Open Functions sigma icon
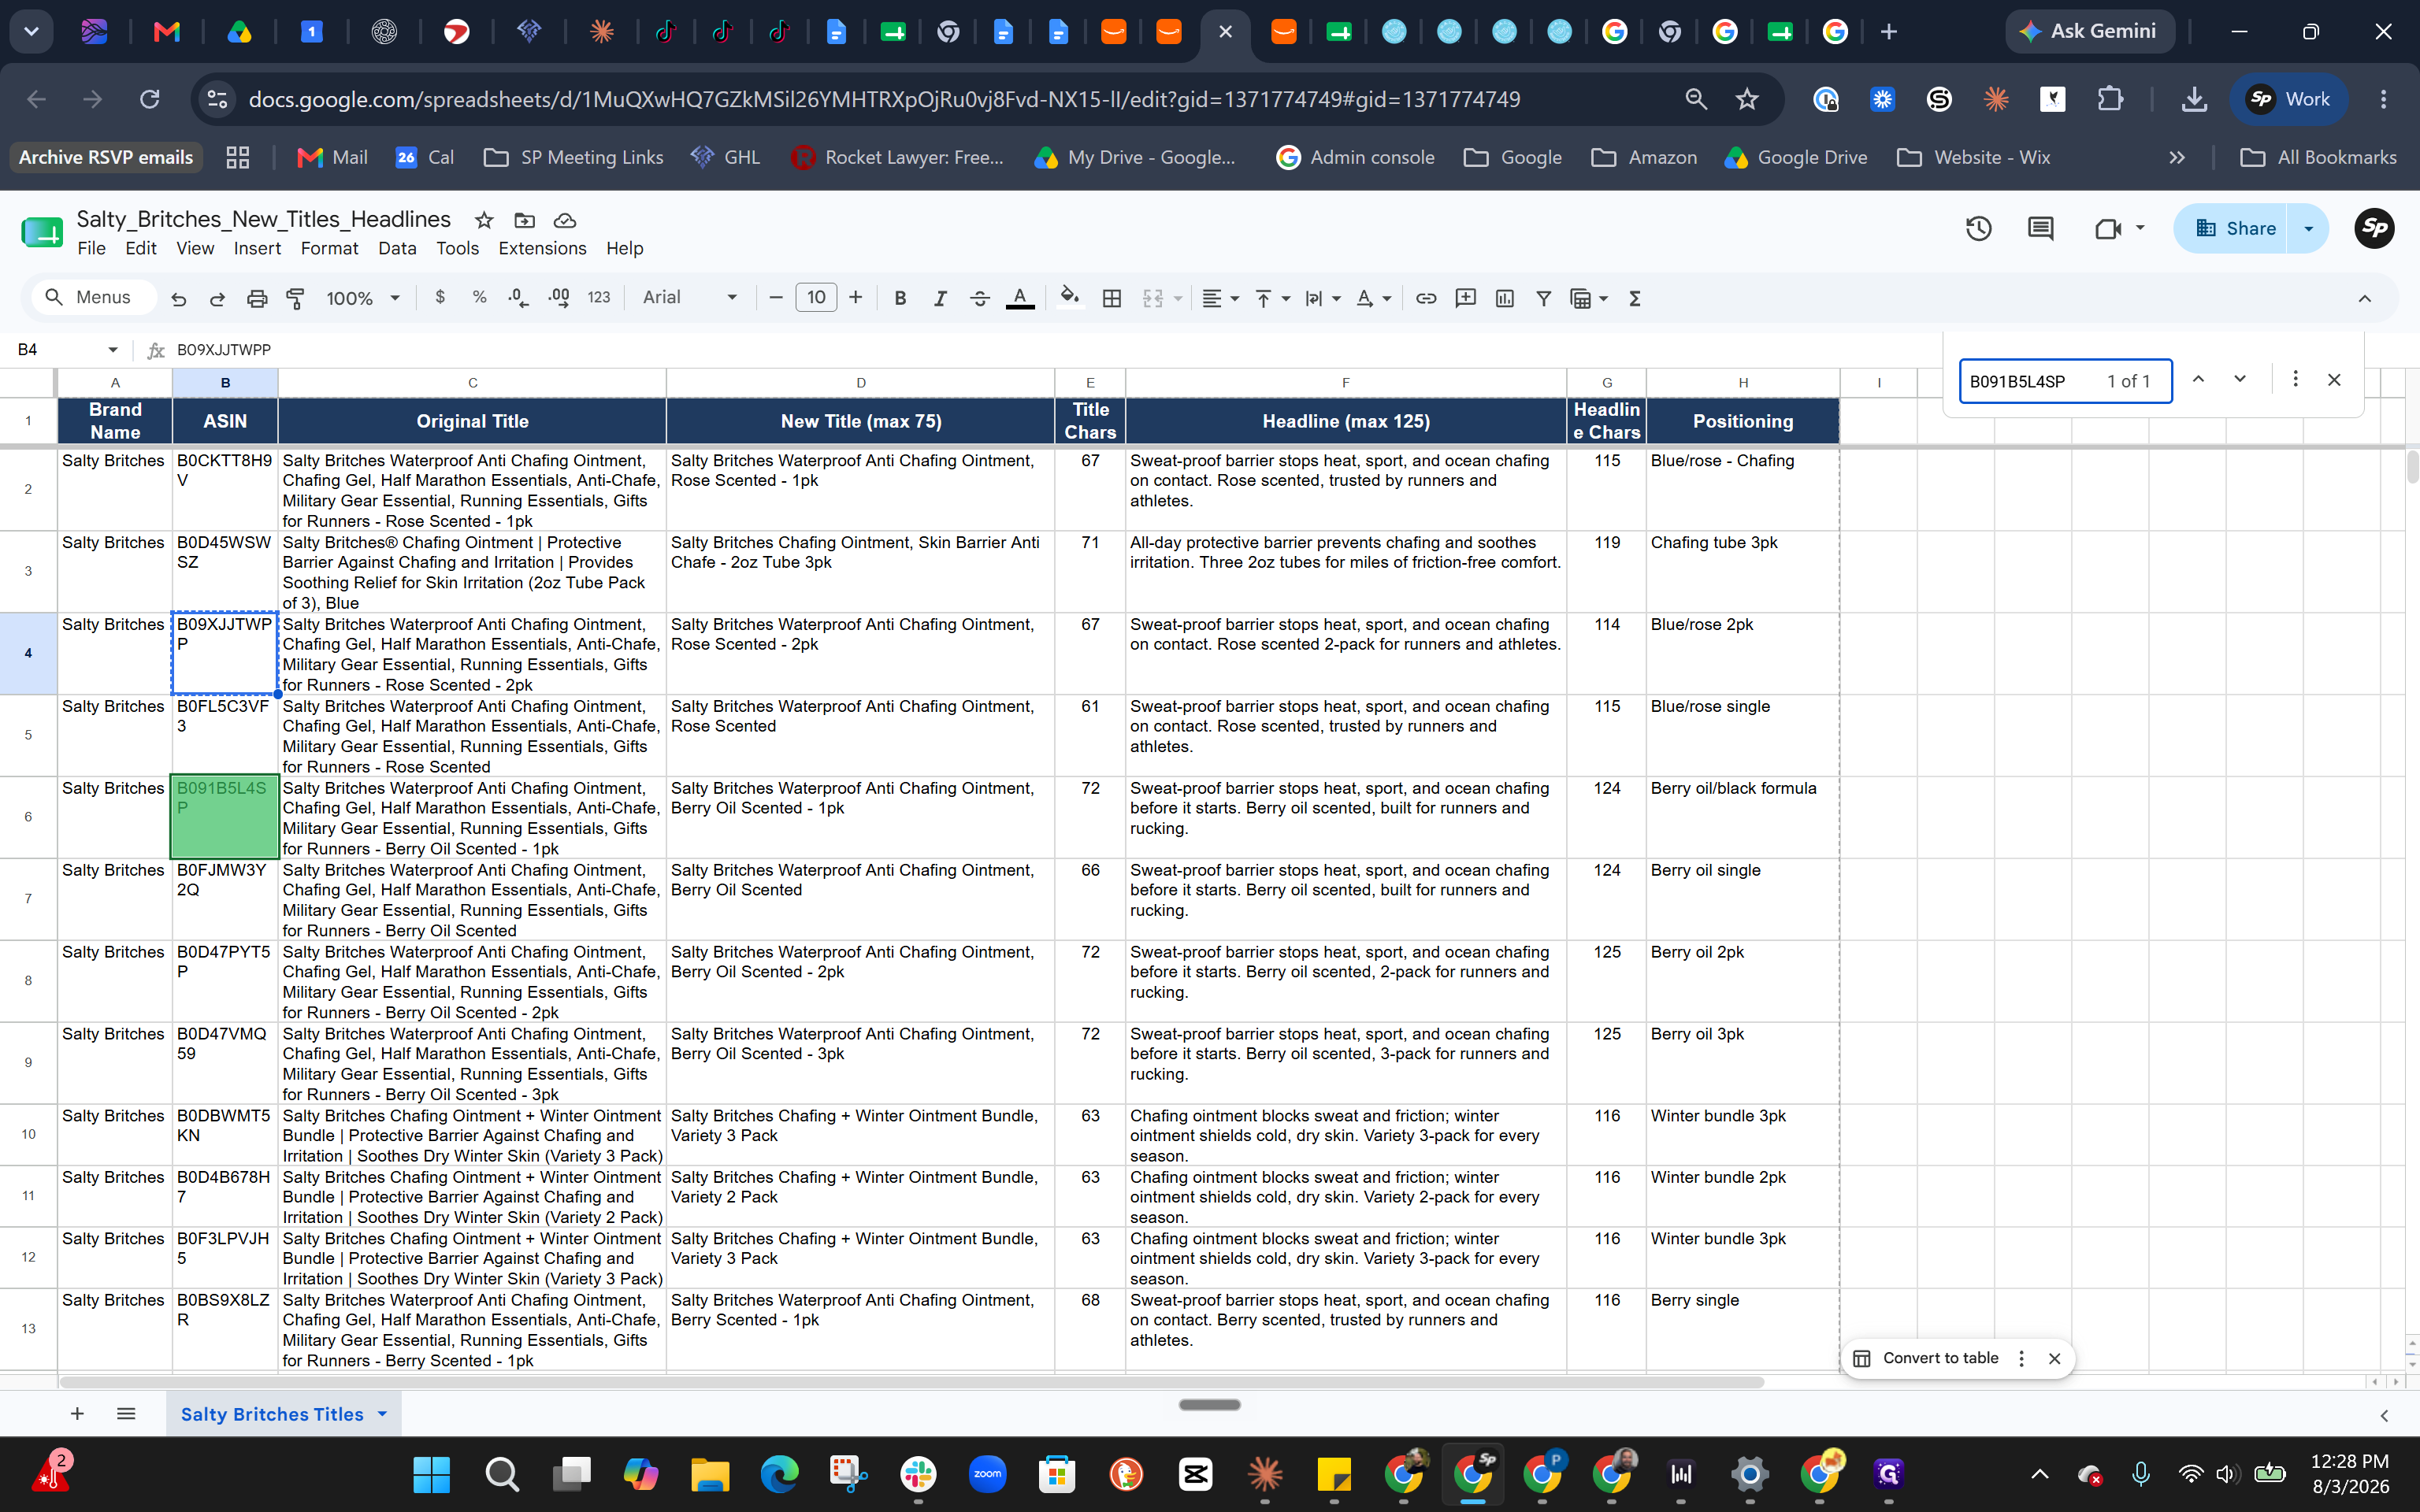 tap(1635, 298)
